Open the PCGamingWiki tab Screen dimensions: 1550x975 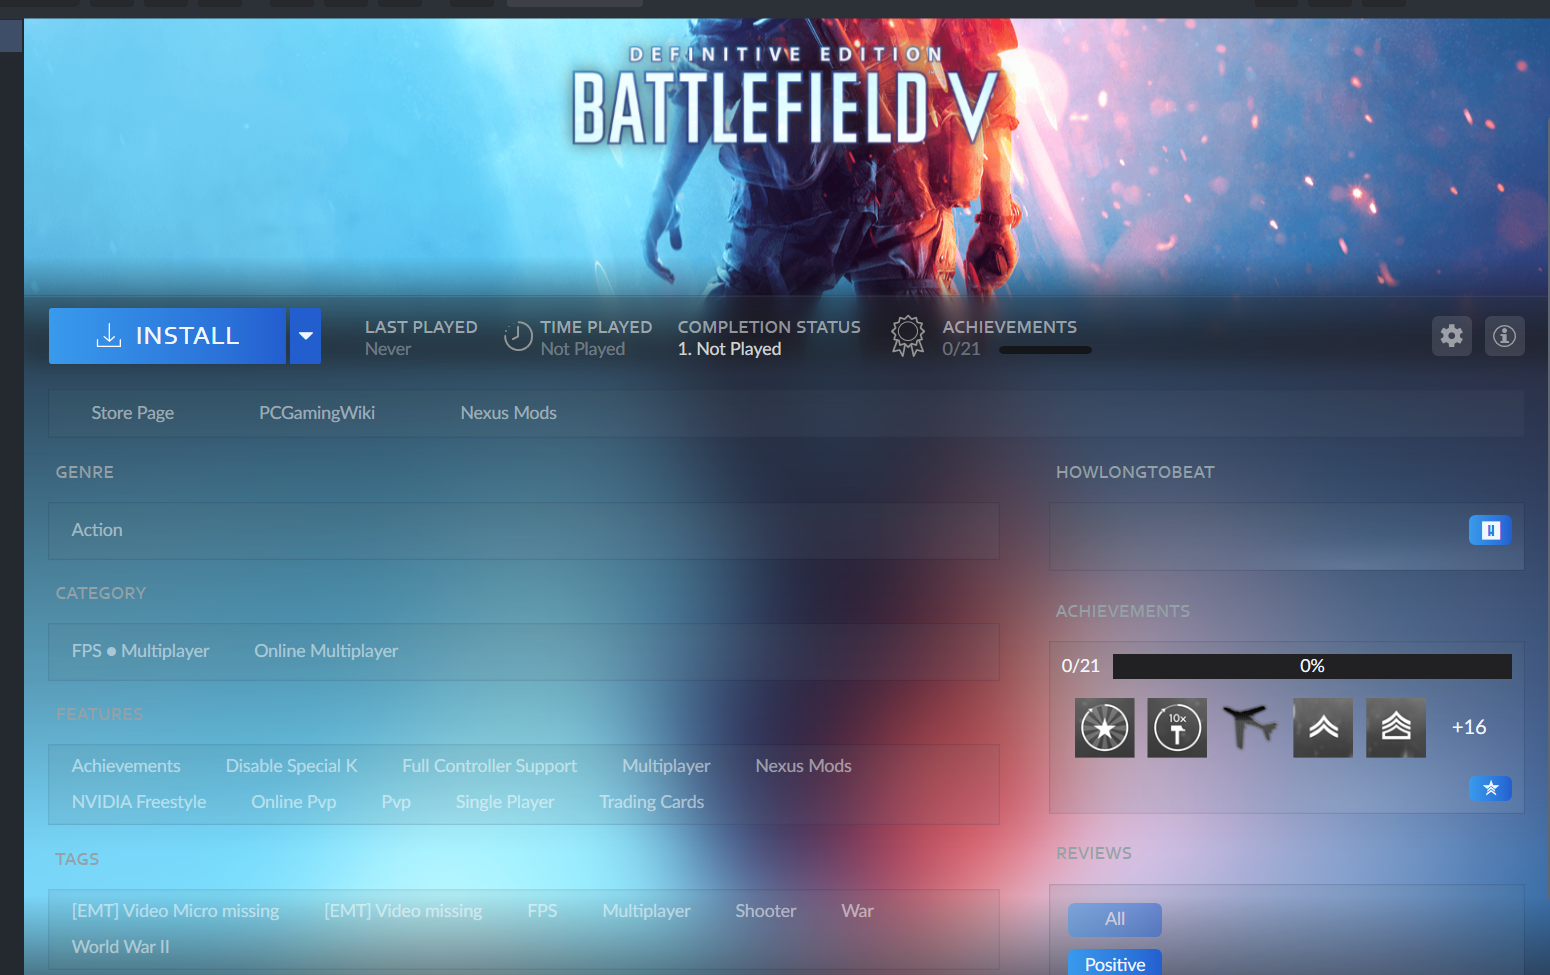(316, 412)
